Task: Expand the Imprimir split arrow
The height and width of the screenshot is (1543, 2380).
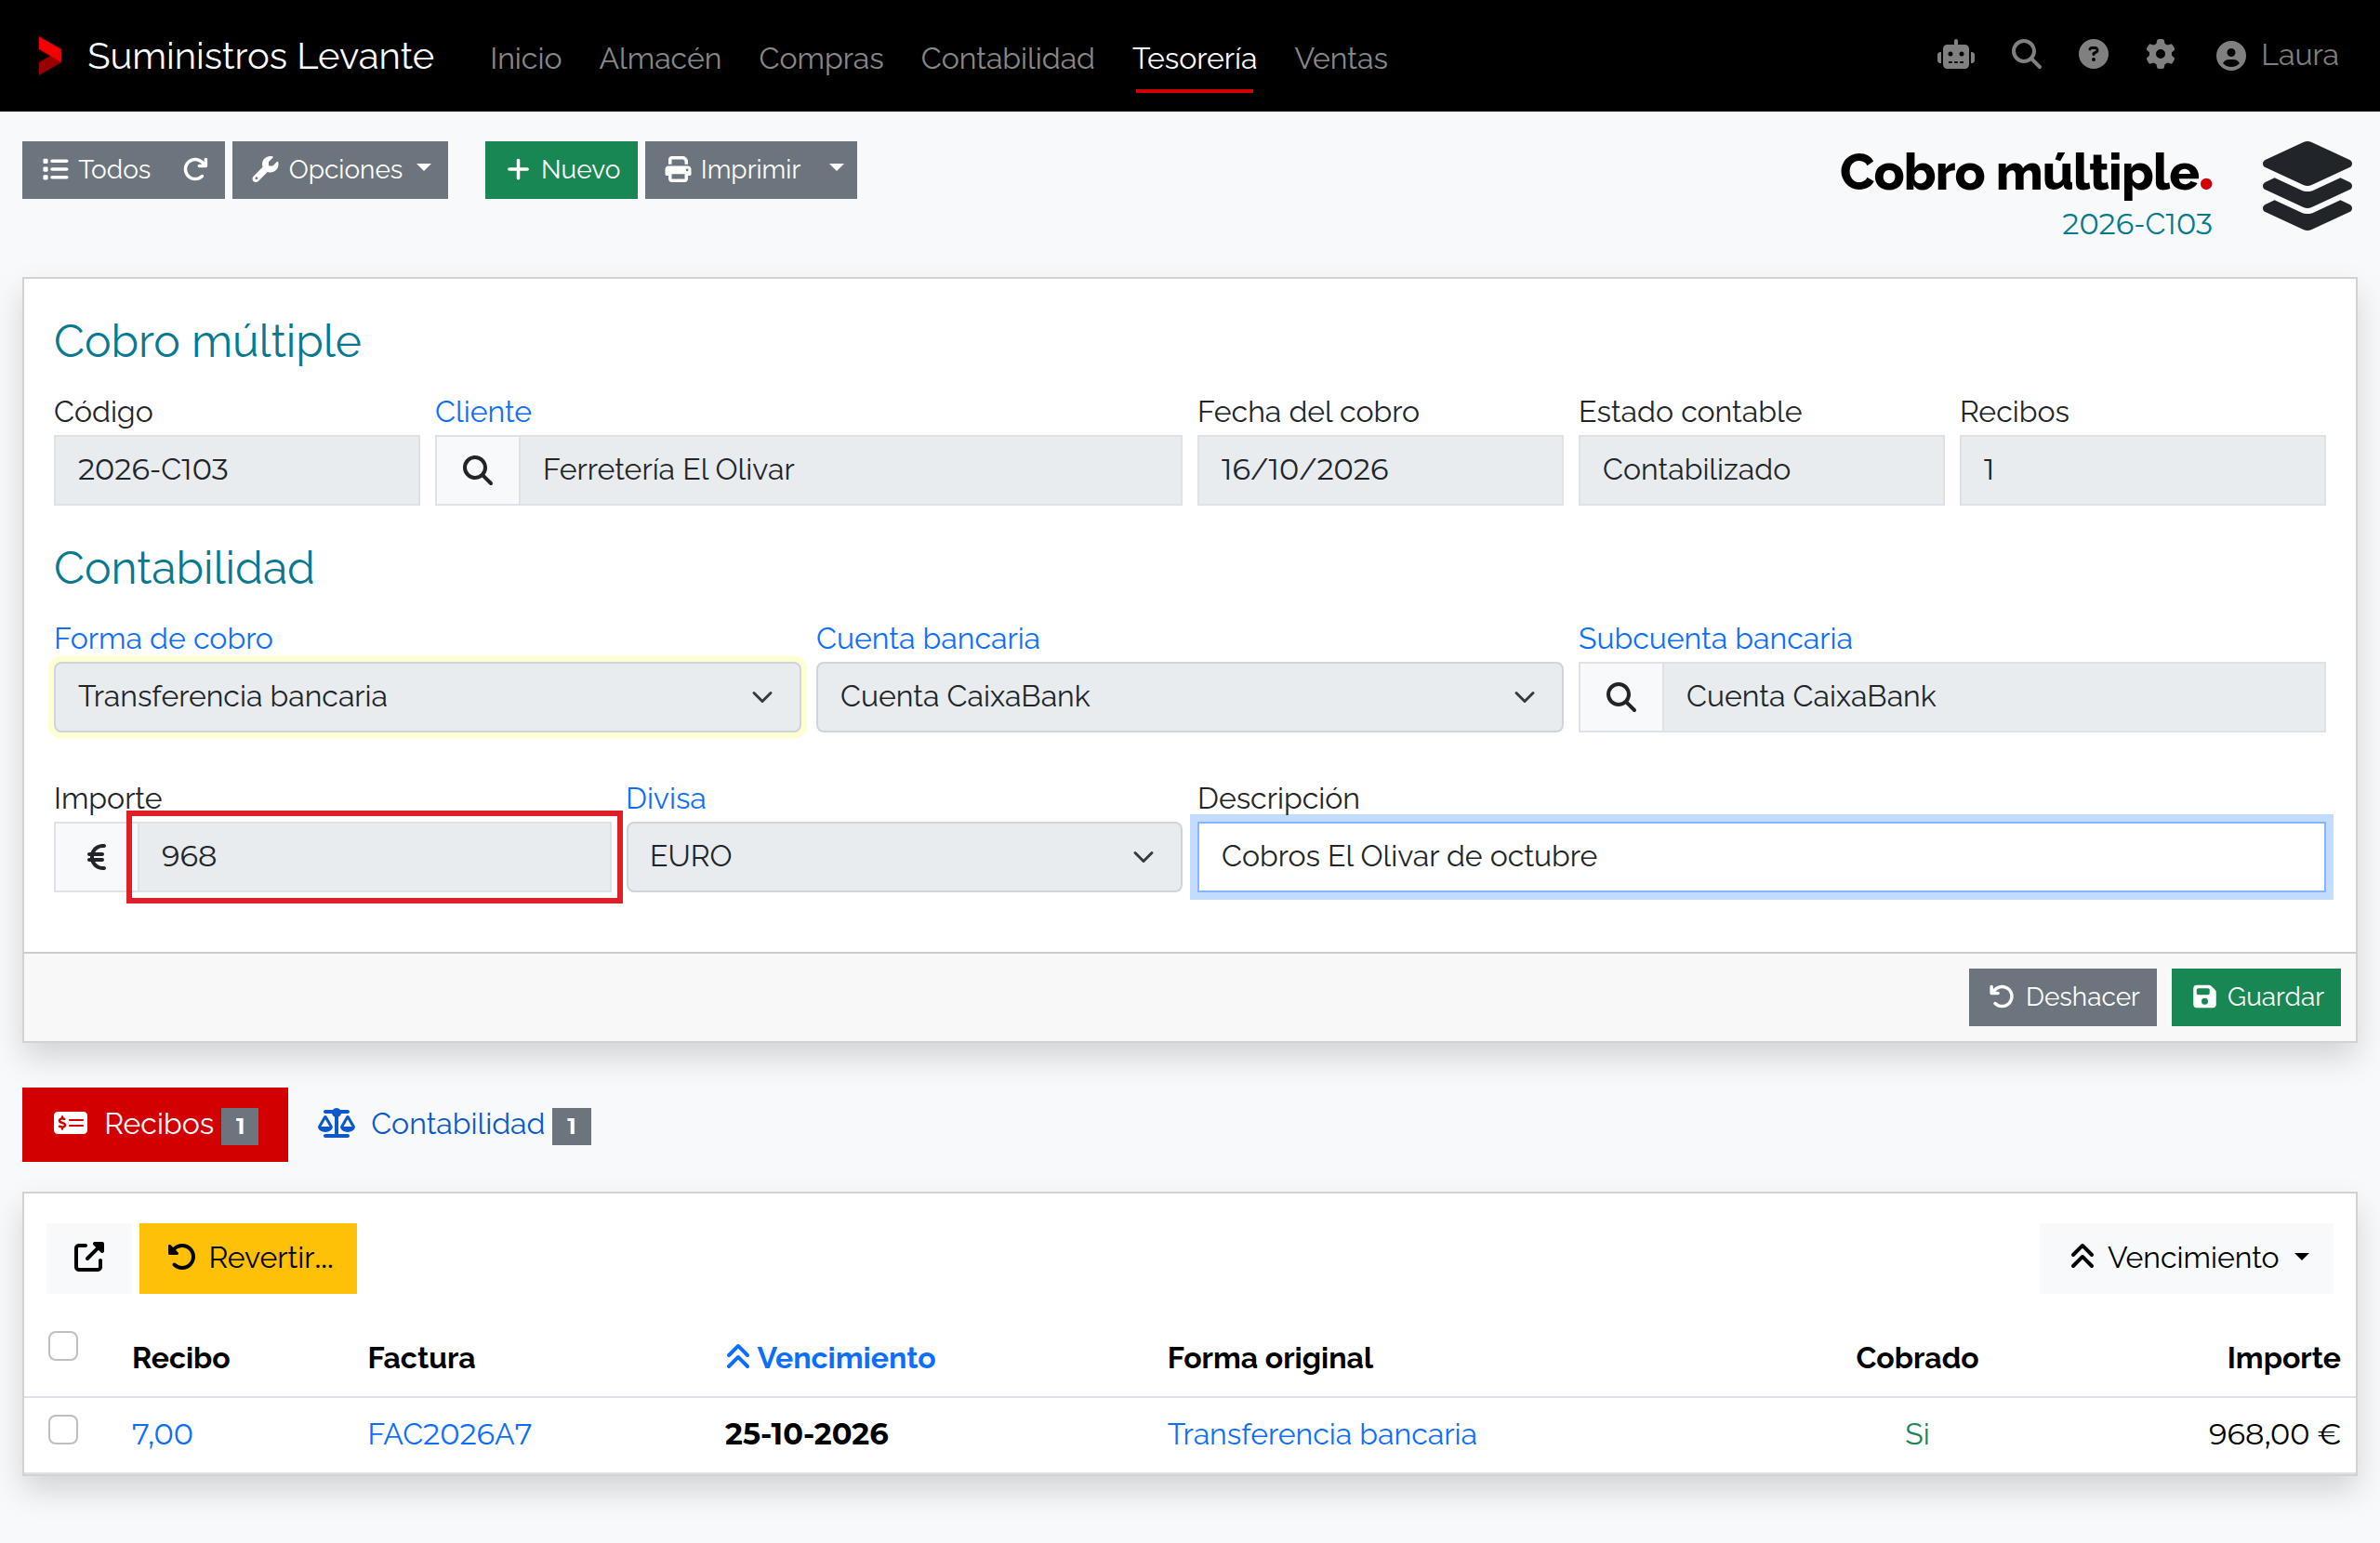Action: pyautogui.click(x=837, y=170)
